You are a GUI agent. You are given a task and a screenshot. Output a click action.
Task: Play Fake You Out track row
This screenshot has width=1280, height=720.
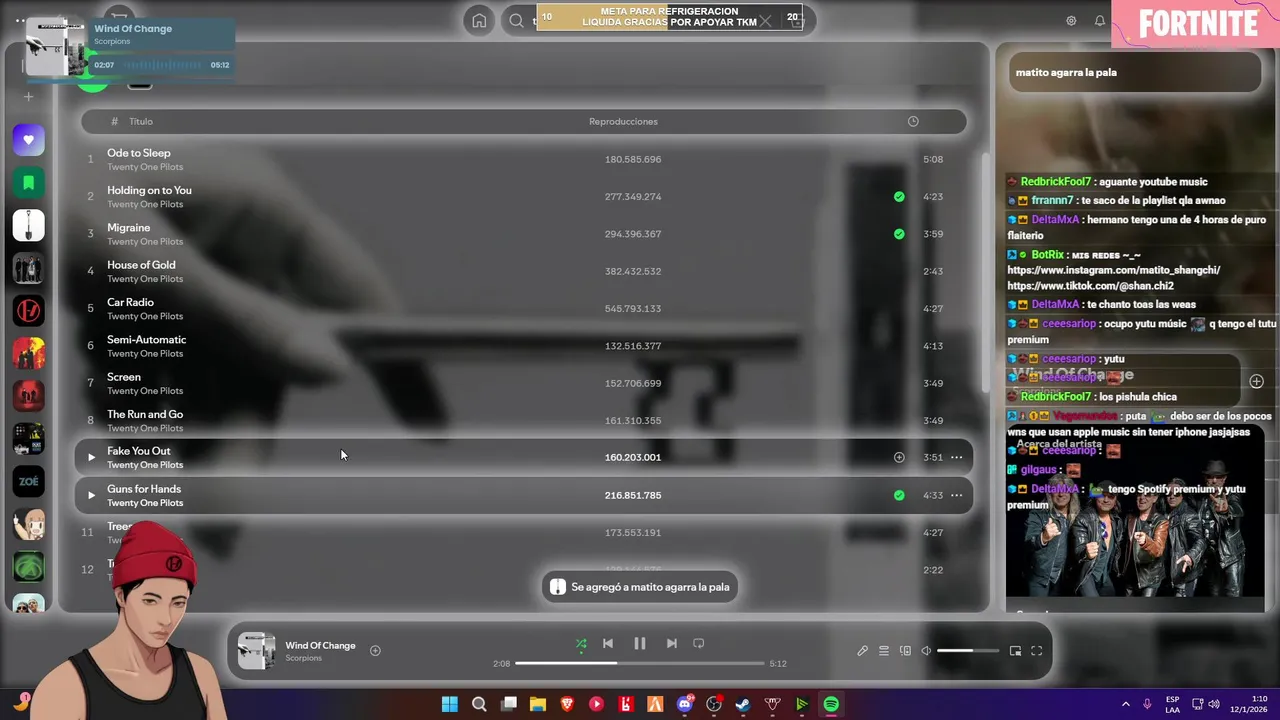pyautogui.click(x=91, y=457)
